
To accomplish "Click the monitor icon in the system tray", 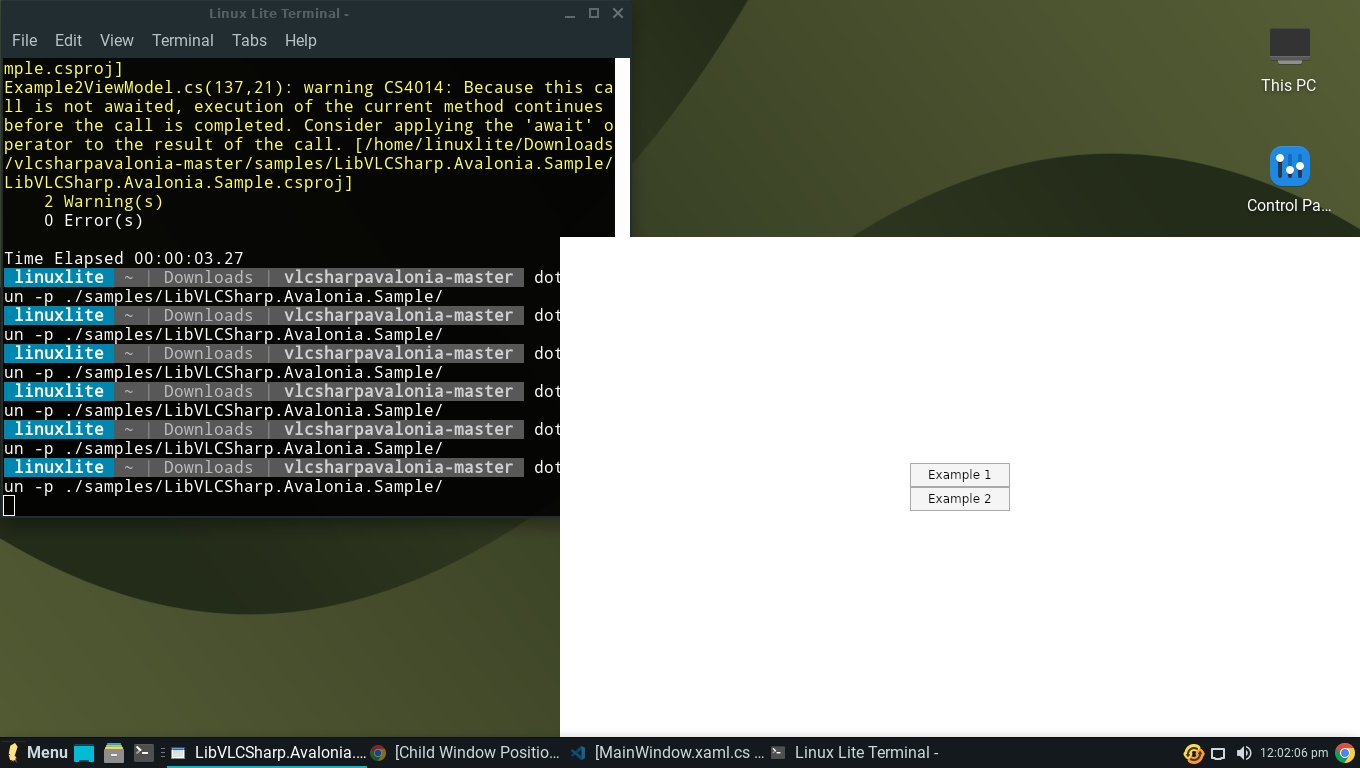I will pos(1218,753).
